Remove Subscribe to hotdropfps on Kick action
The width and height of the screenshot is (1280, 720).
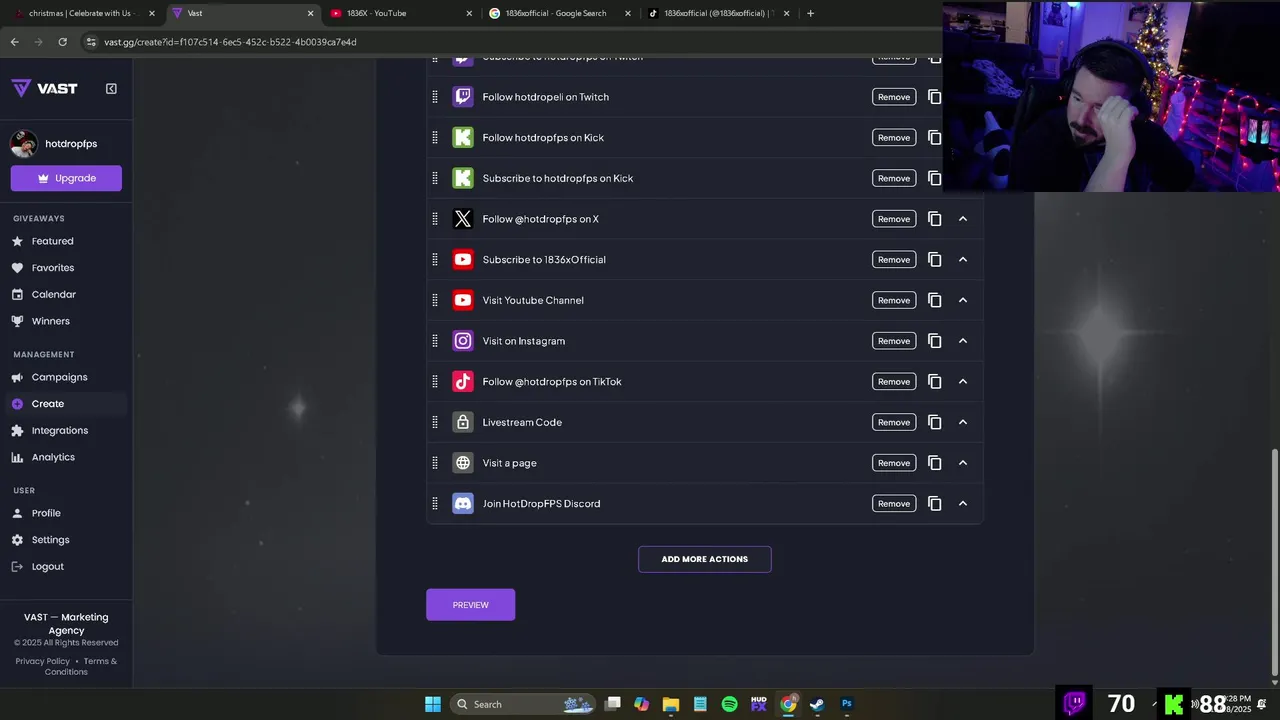[894, 178]
